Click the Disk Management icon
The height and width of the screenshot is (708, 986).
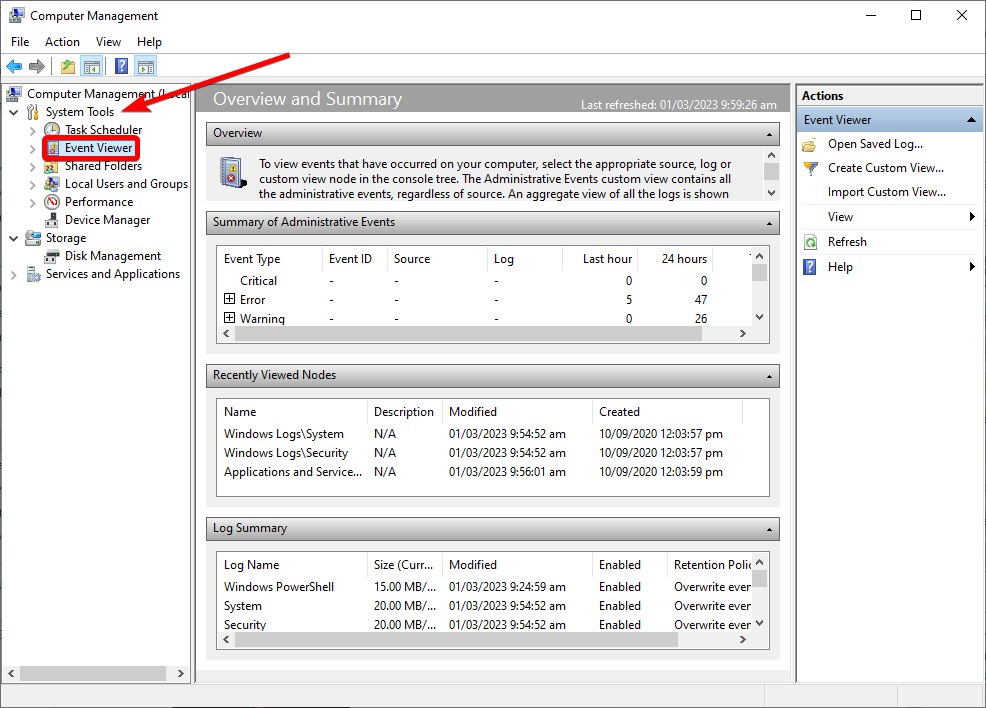tap(52, 256)
